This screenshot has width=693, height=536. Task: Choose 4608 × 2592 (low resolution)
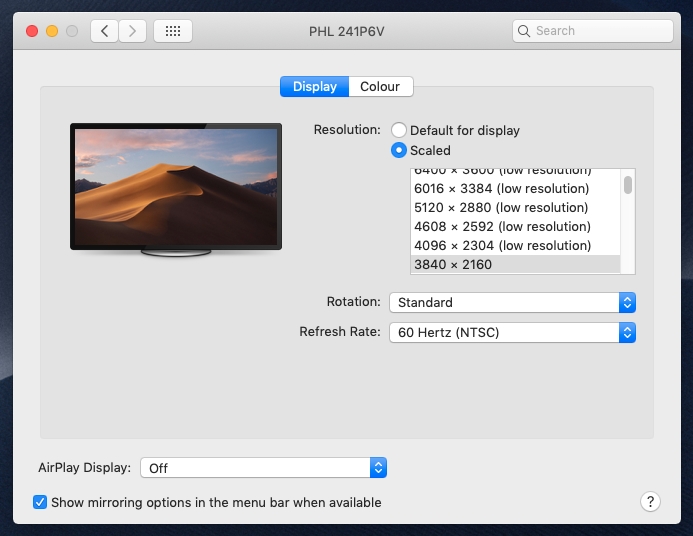tap(515, 227)
